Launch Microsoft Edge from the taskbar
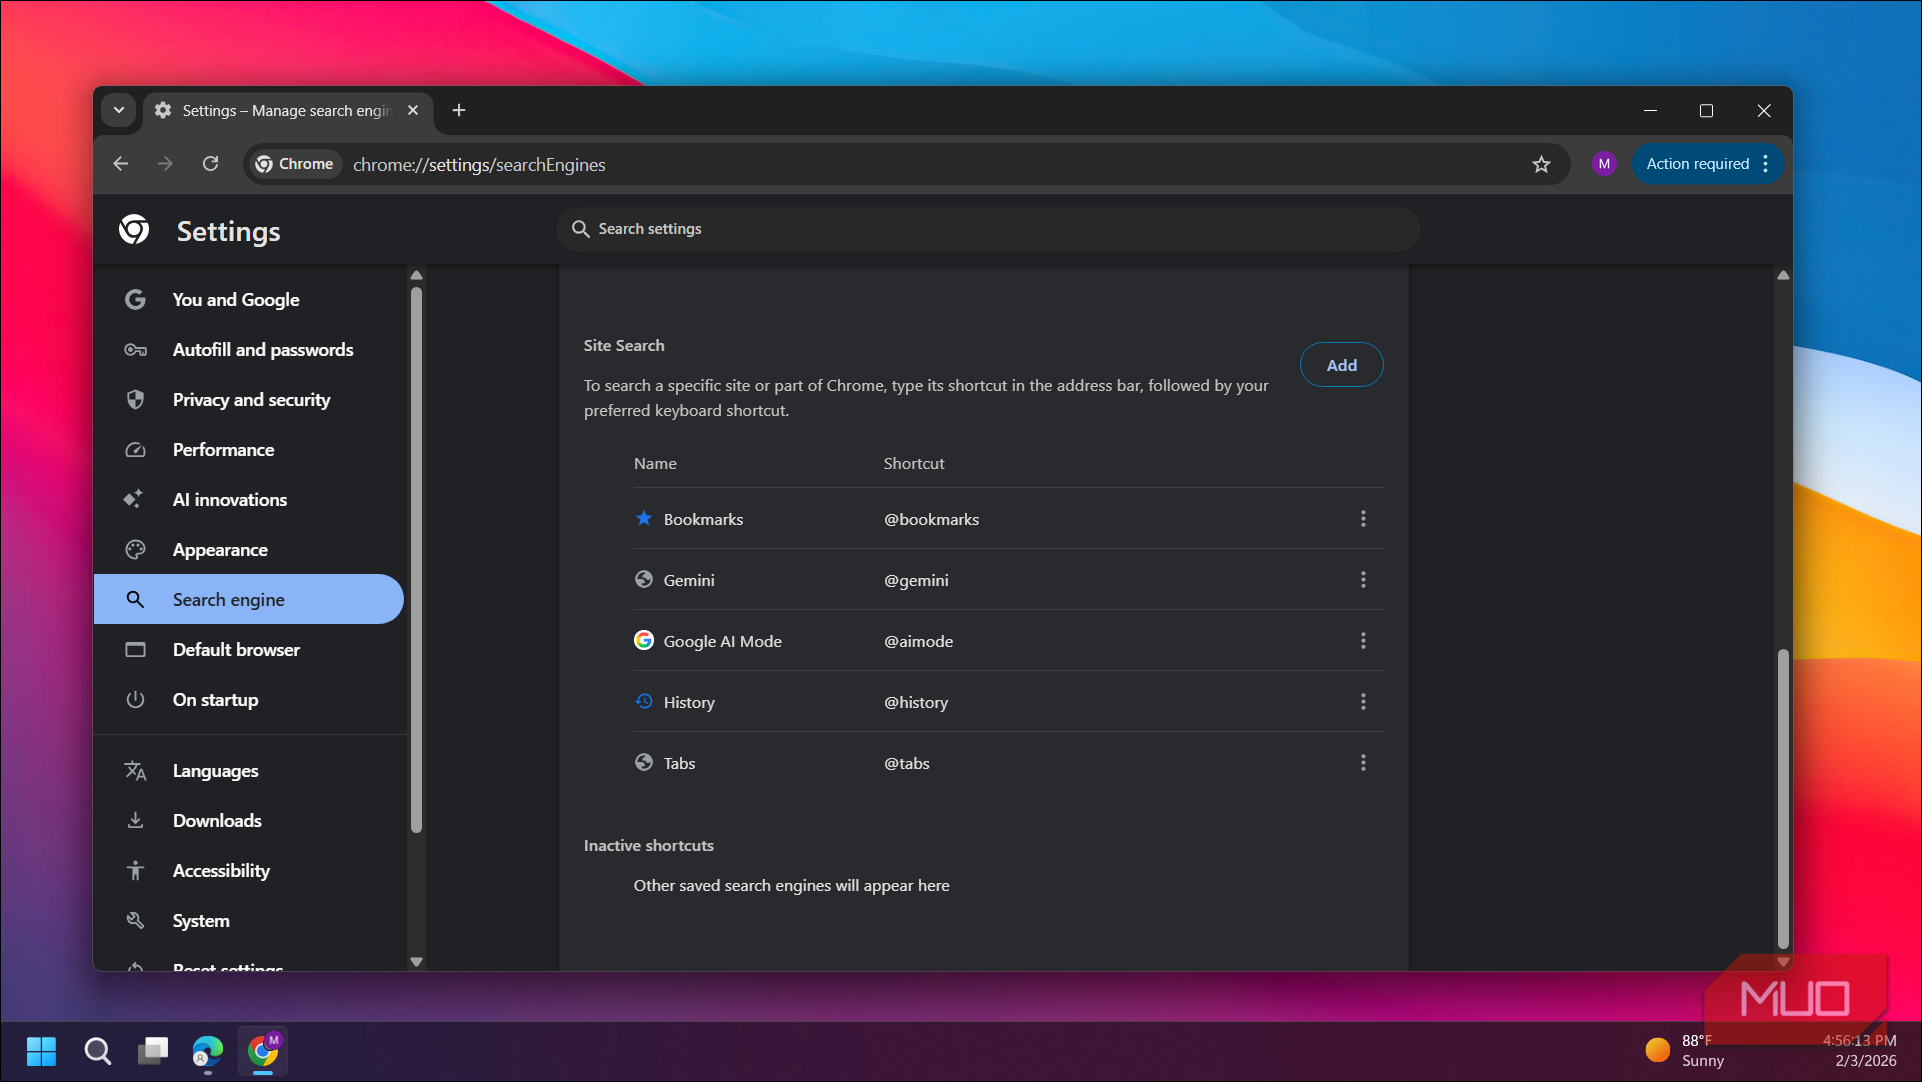The image size is (1922, 1082). (x=208, y=1051)
